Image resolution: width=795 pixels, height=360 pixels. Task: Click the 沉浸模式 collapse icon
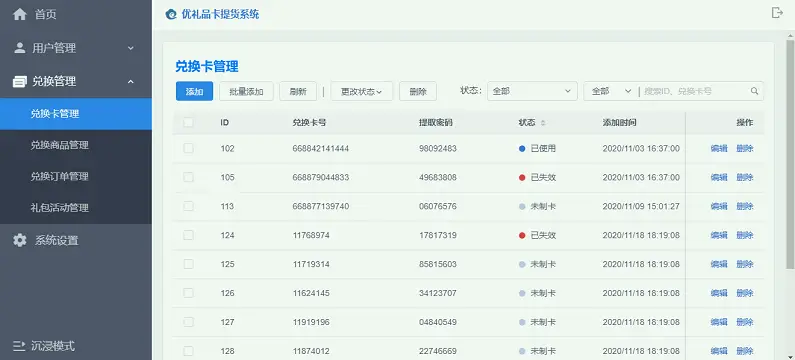(x=19, y=346)
